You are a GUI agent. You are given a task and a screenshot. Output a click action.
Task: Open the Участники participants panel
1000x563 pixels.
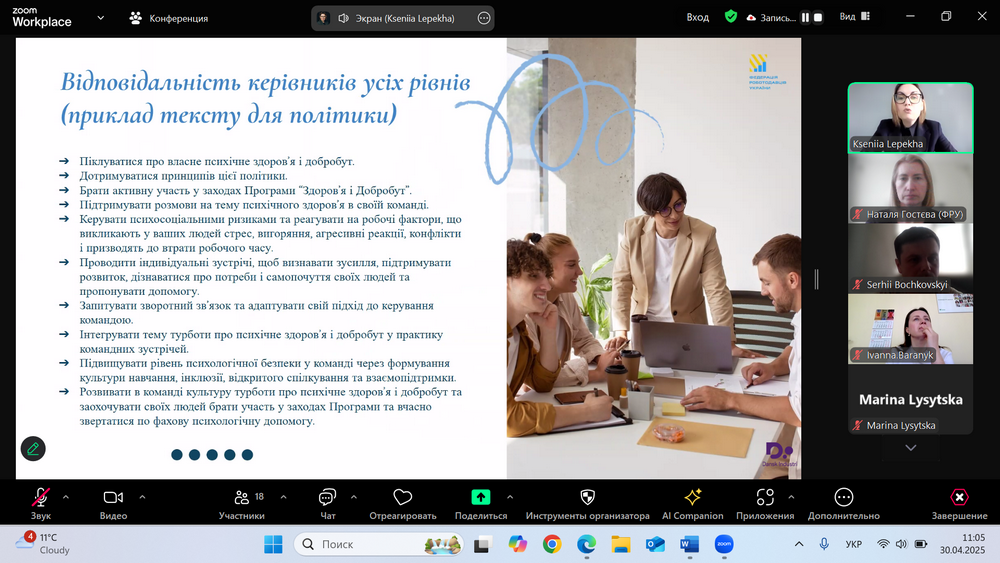click(x=241, y=498)
